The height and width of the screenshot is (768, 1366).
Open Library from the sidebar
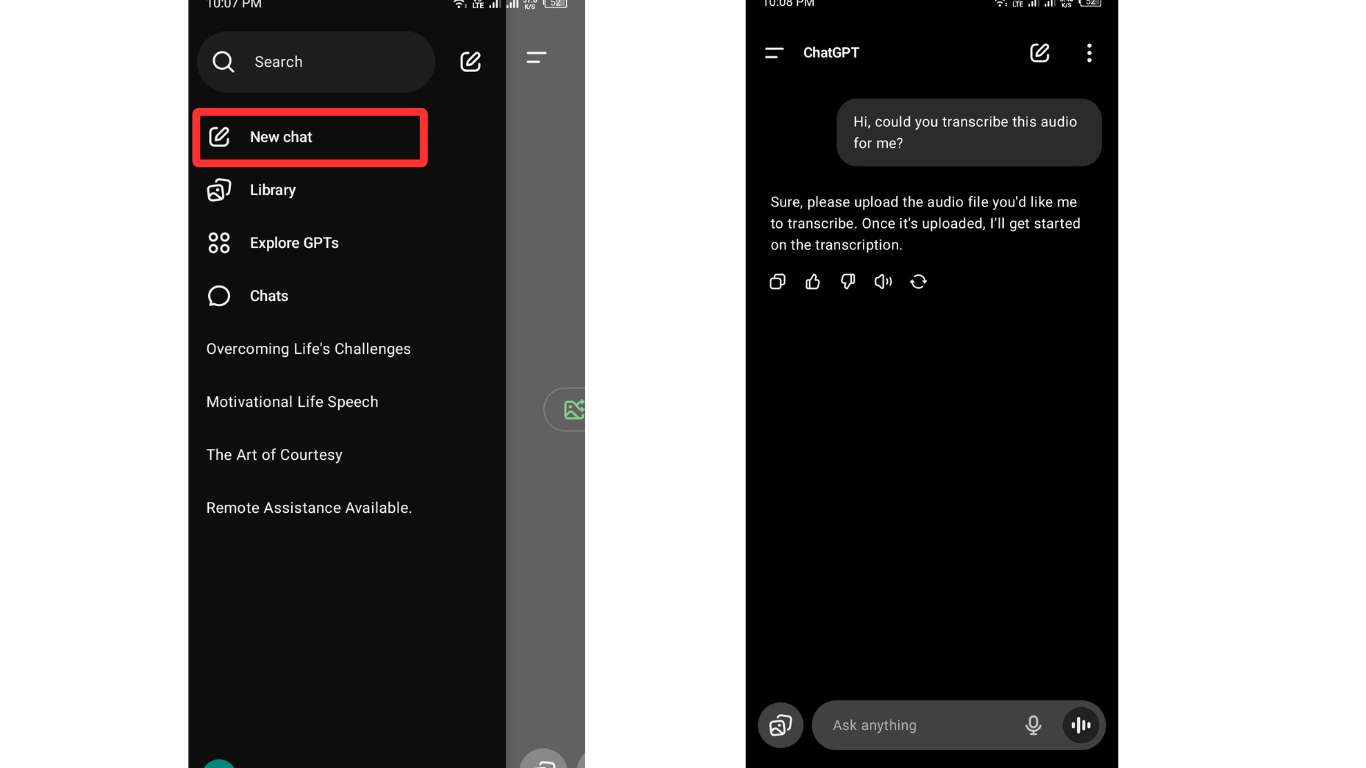point(272,190)
